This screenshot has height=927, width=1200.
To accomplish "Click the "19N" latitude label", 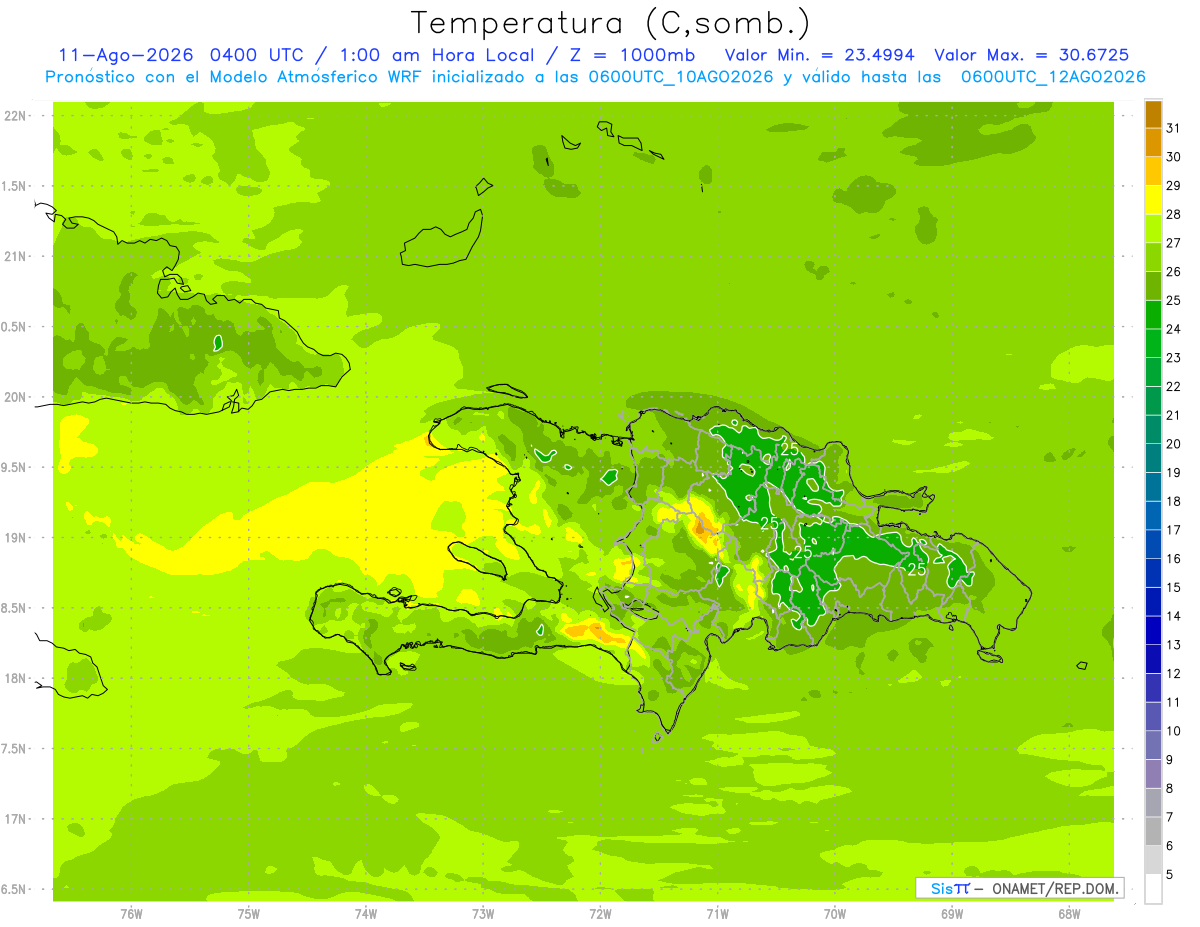I will pyautogui.click(x=16, y=538).
